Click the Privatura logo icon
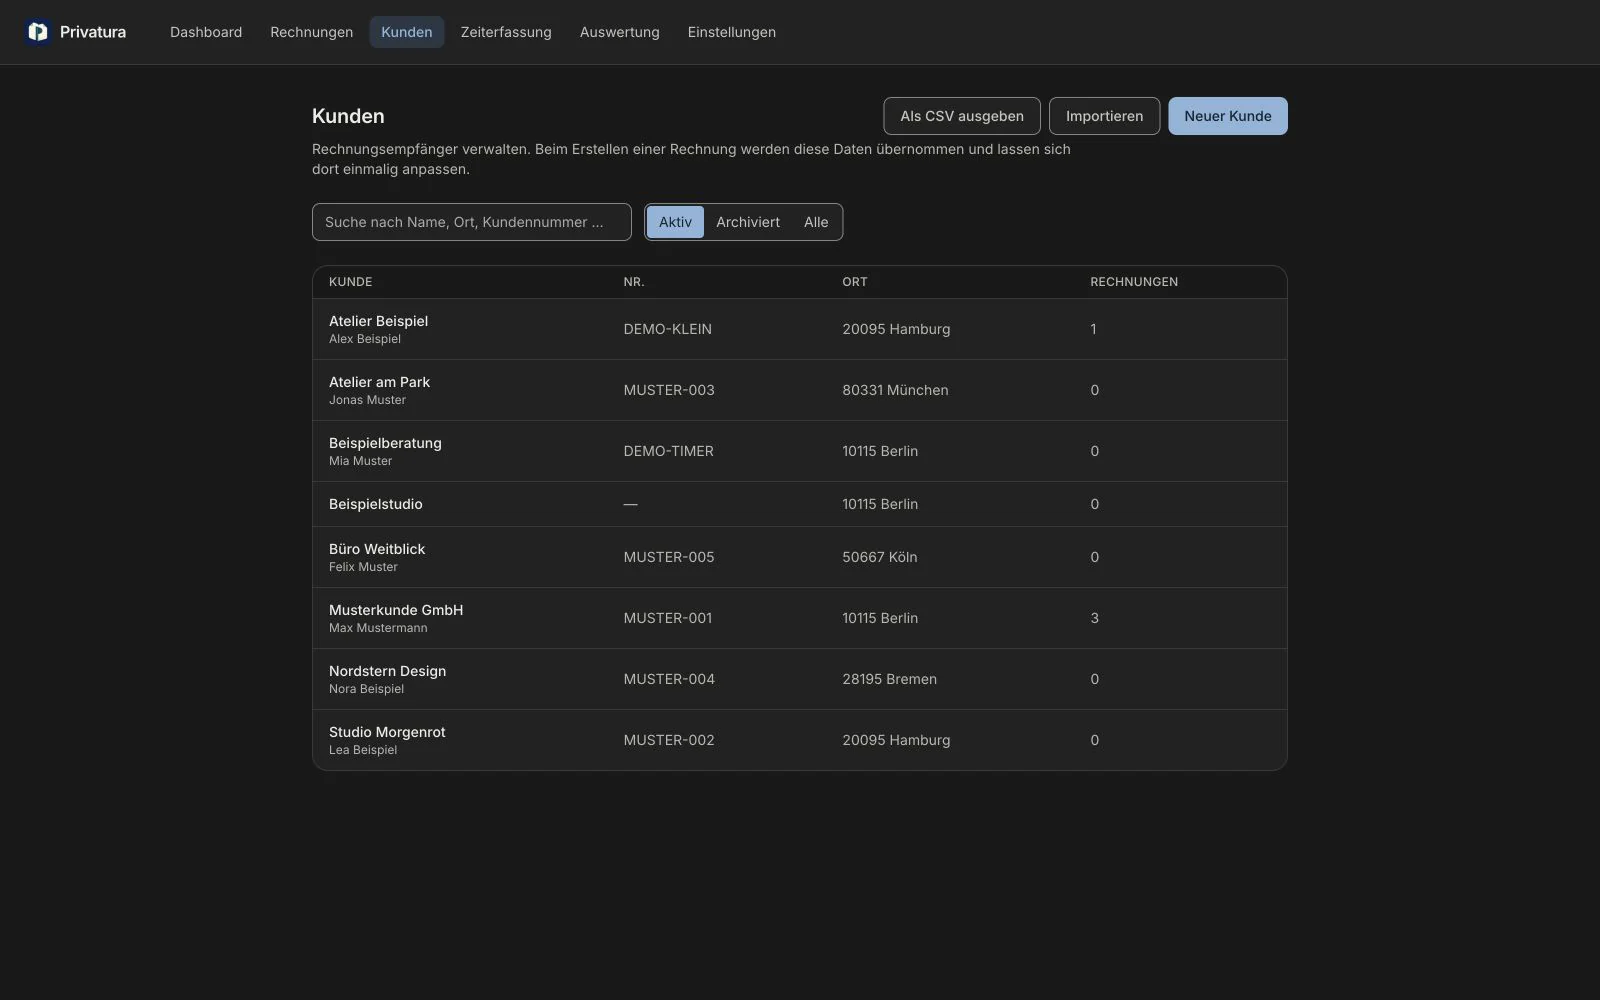This screenshot has width=1600, height=1000. pyautogui.click(x=38, y=32)
